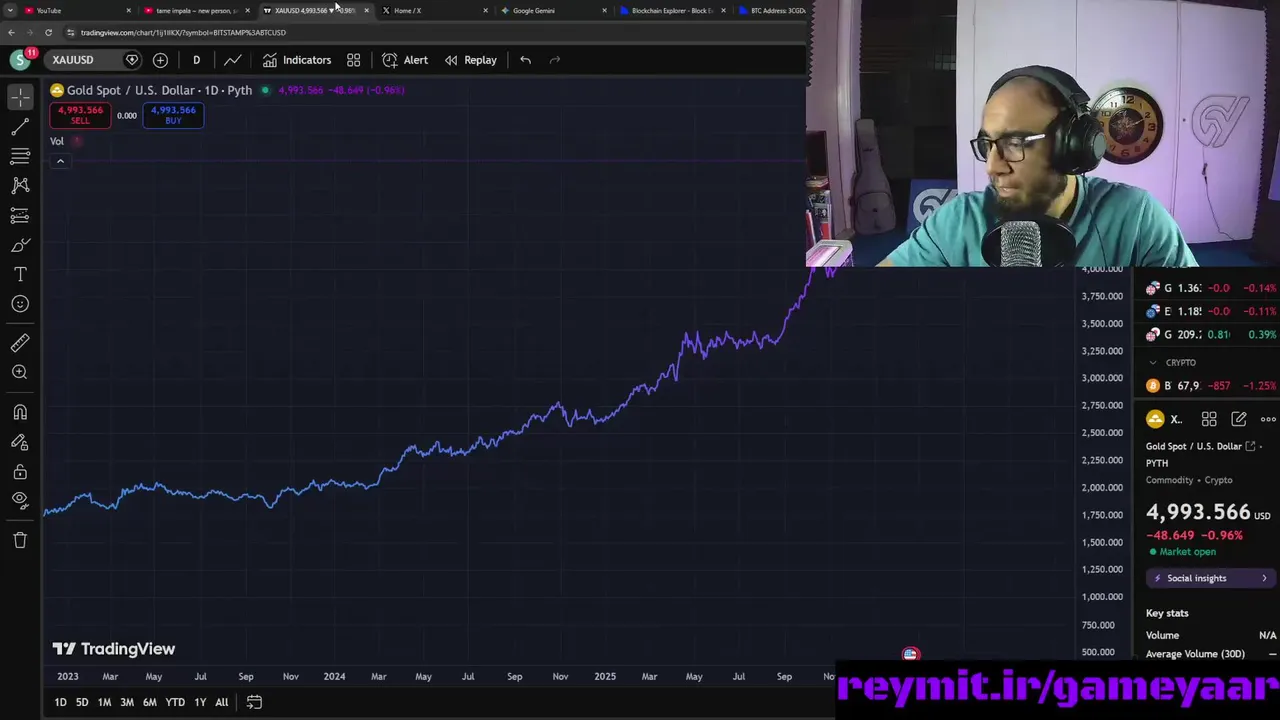This screenshot has width=1280, height=720.
Task: Open the forecasting and measurement tools
Action: [x=20, y=215]
